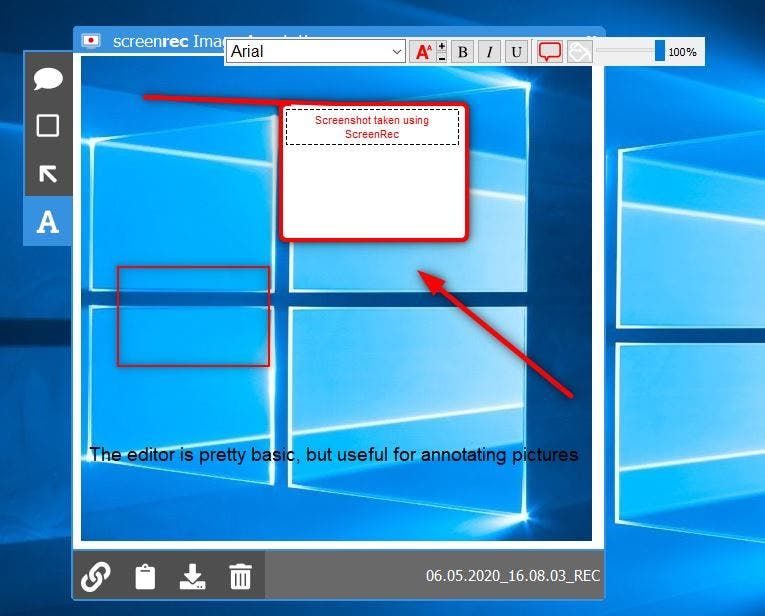
Task: Click inside the dashed comment text box
Action: [x=372, y=127]
